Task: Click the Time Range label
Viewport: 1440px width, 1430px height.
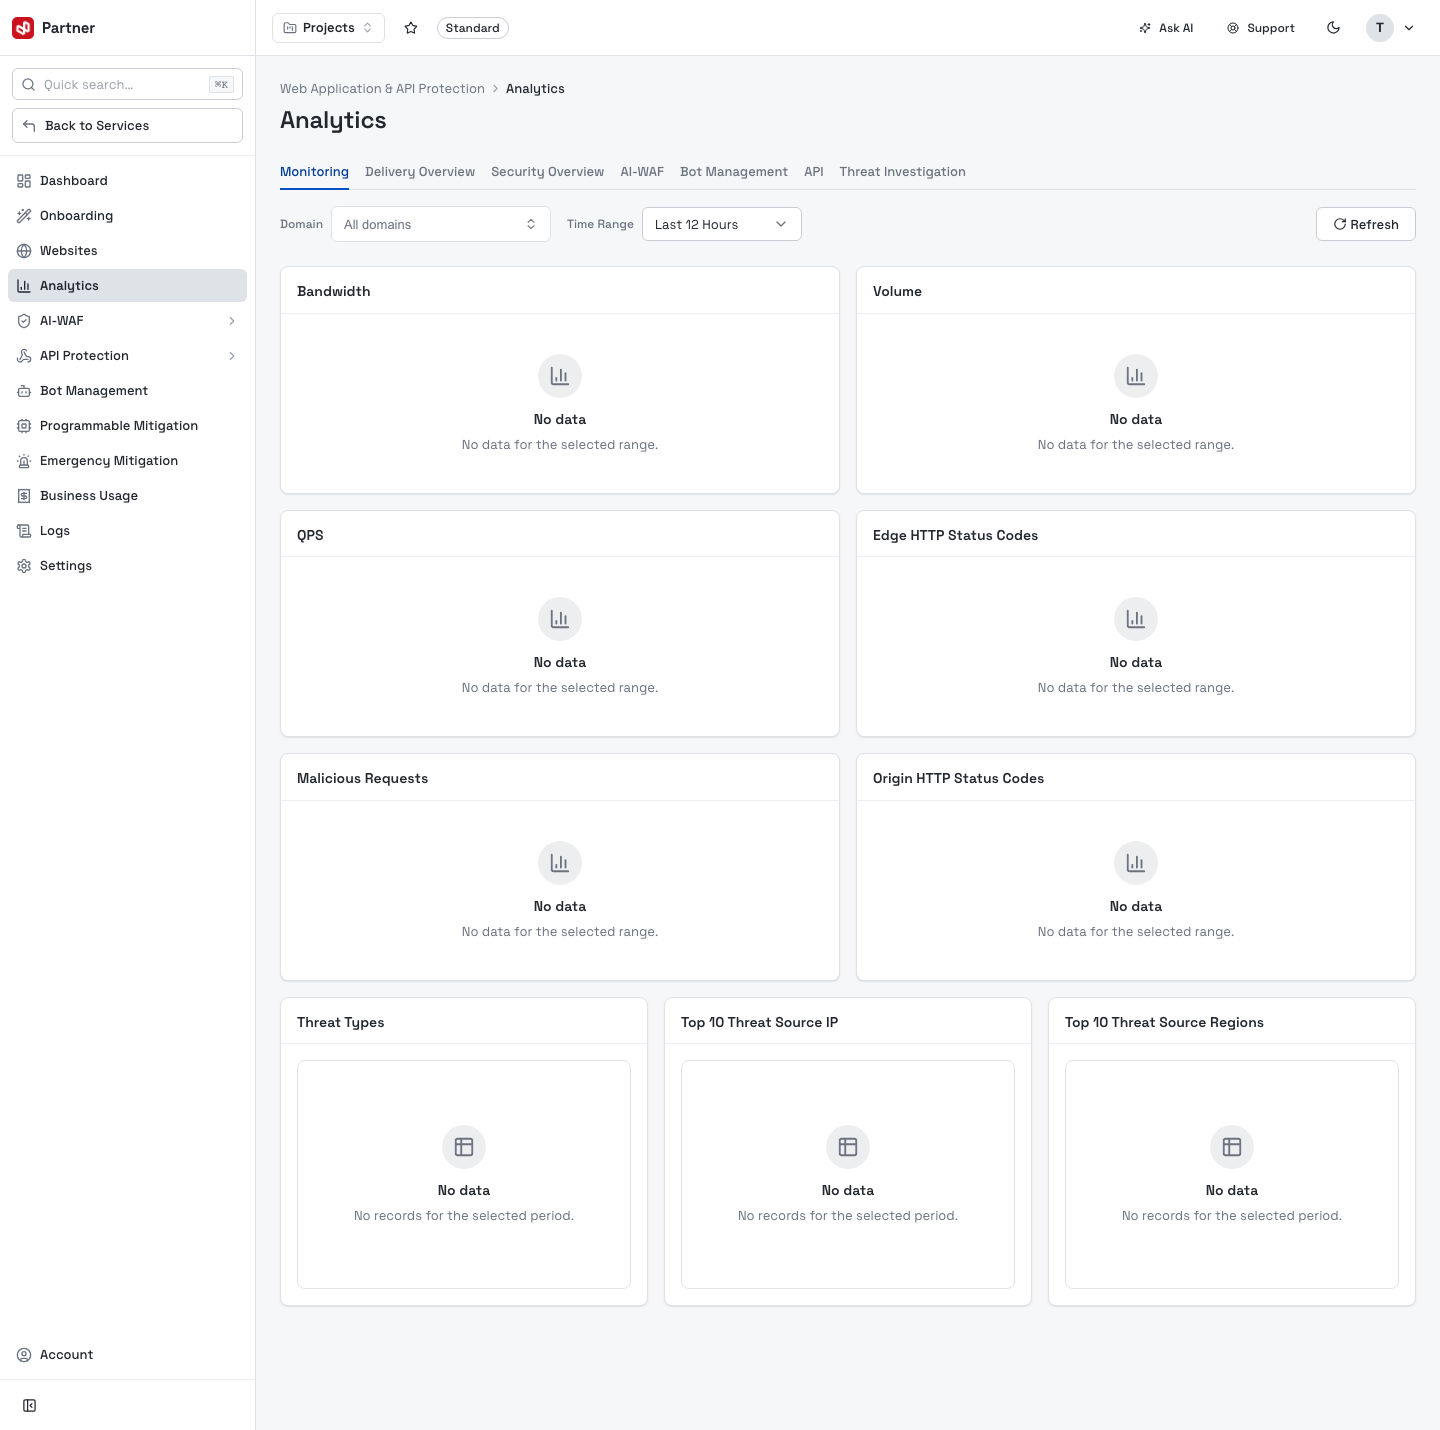Action: [600, 224]
